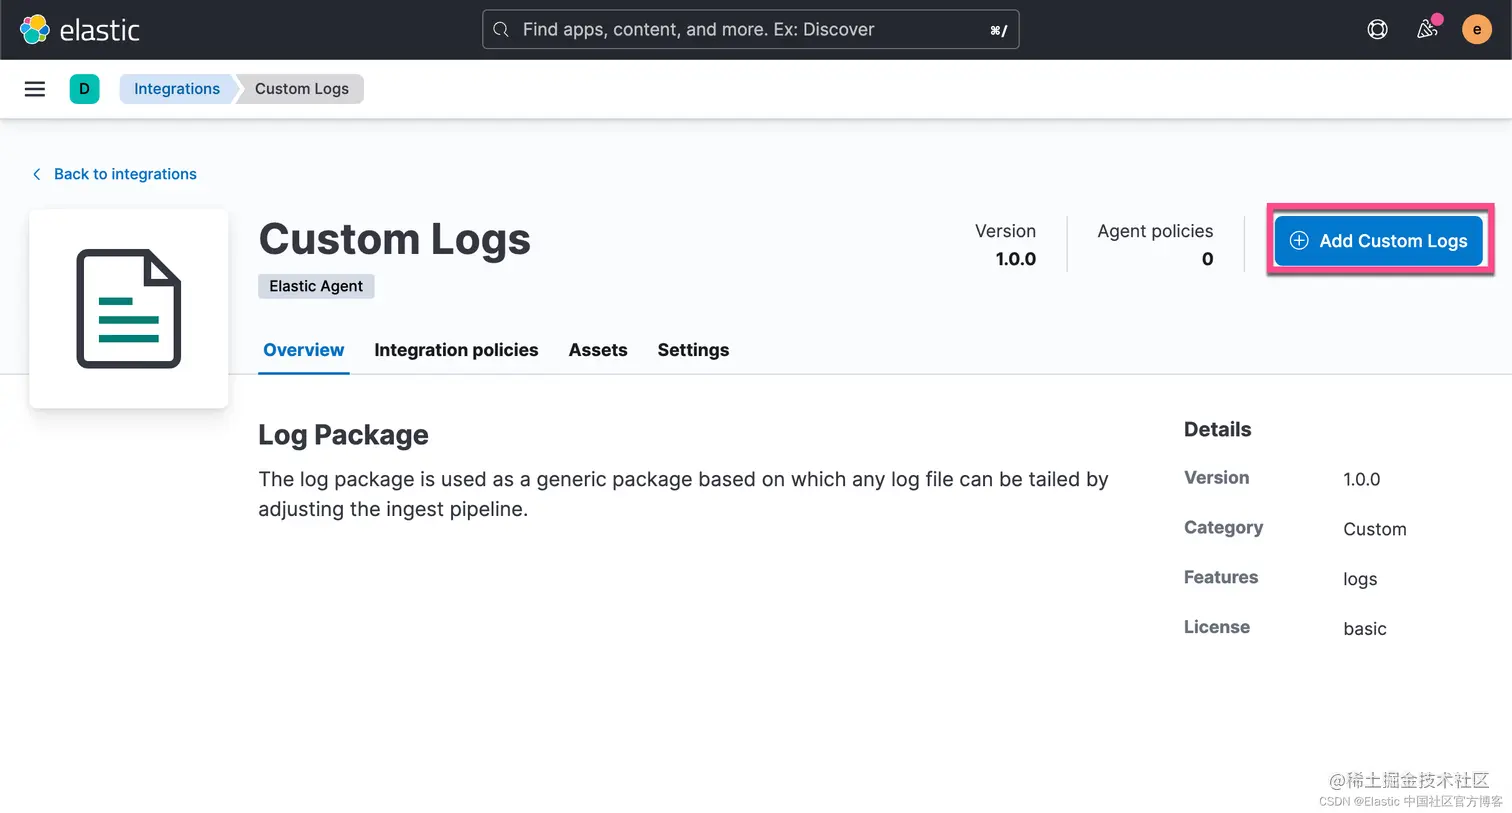Click the Category label in Details

point(1223,527)
